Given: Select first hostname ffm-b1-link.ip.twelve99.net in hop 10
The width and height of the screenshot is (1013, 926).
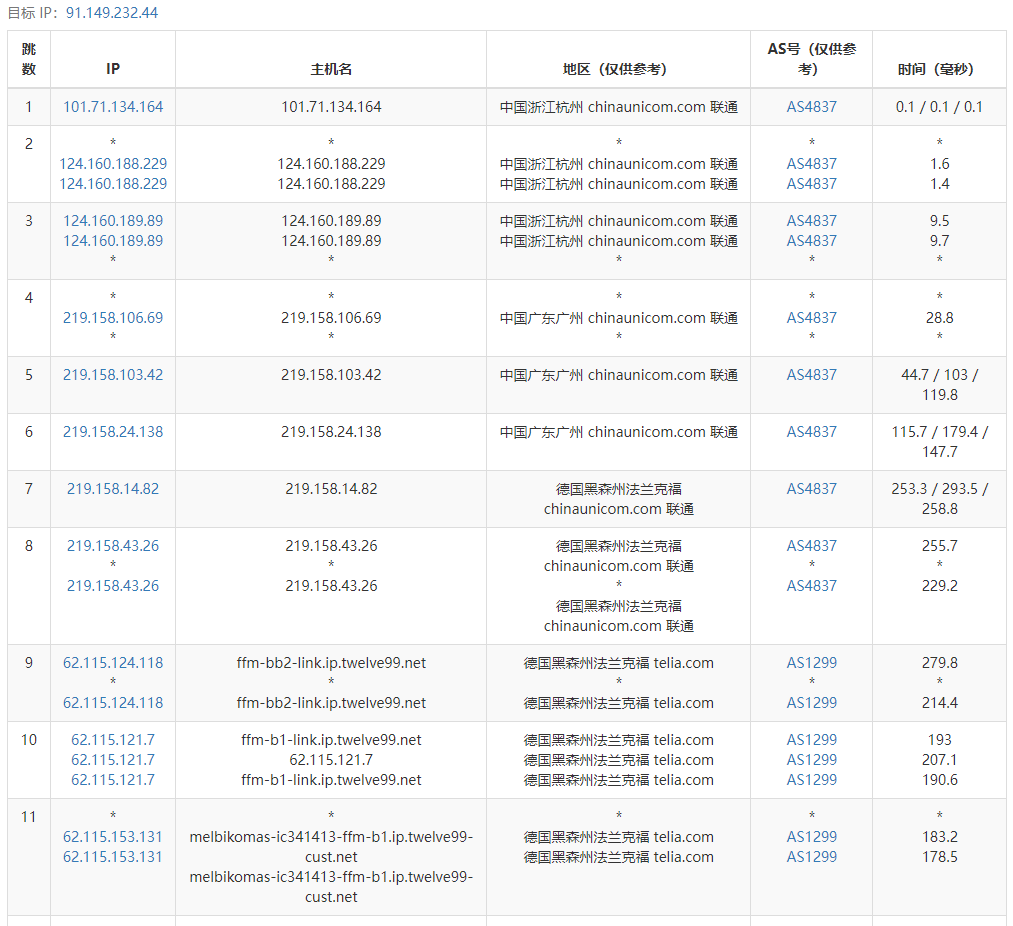Looking at the screenshot, I should click(331, 739).
